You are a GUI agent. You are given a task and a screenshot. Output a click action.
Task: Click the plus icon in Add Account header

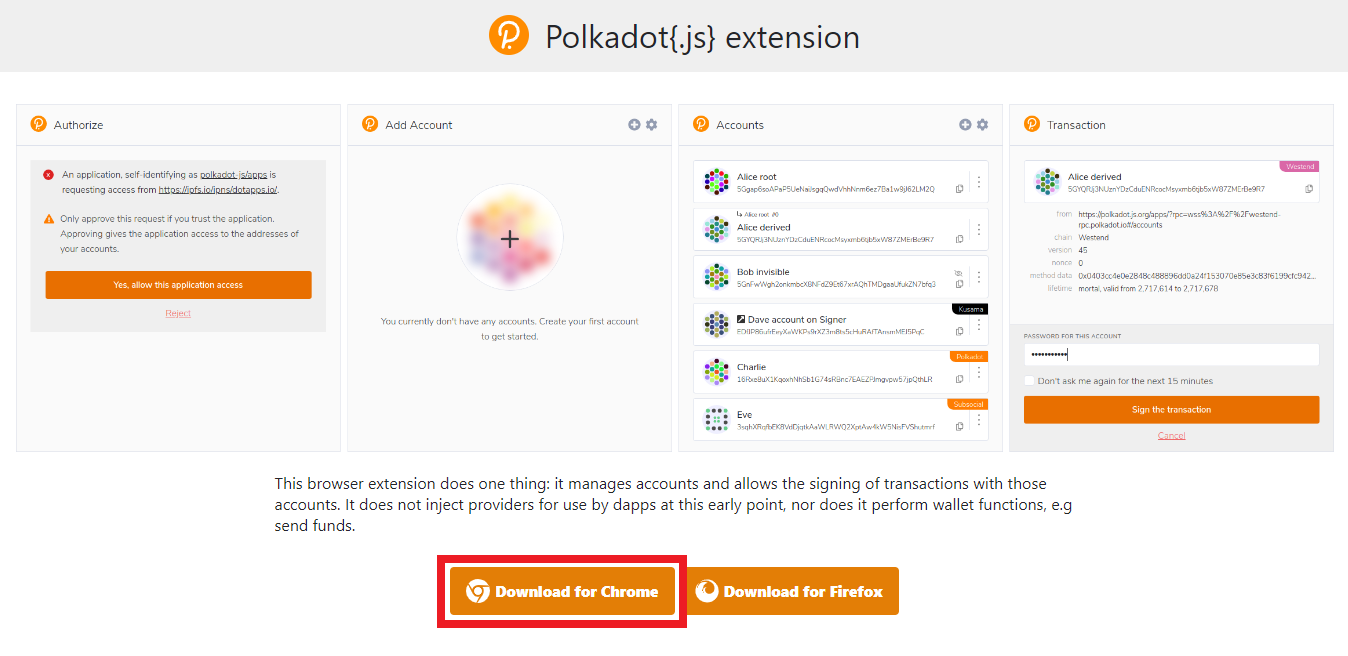(x=634, y=125)
